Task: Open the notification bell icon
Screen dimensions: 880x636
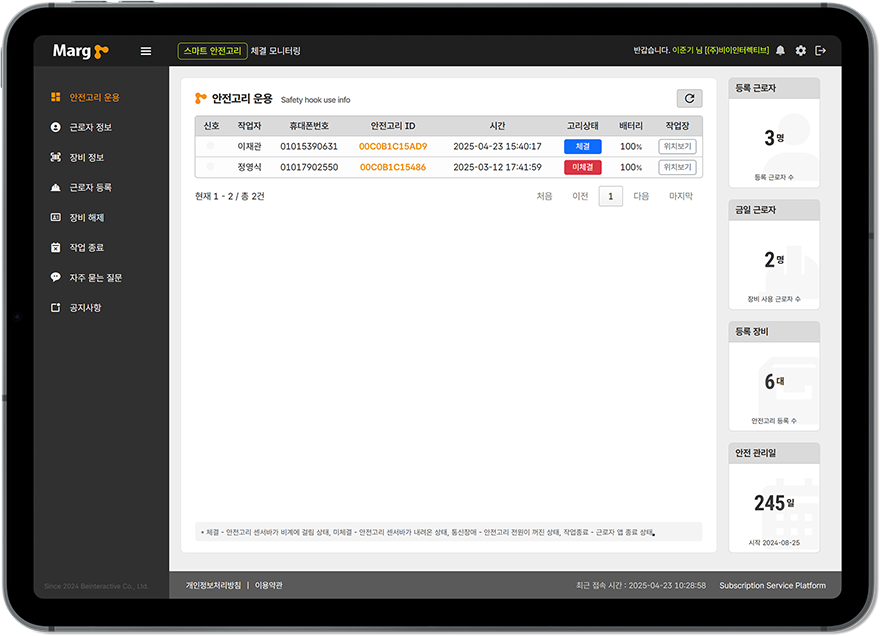Action: (780, 51)
